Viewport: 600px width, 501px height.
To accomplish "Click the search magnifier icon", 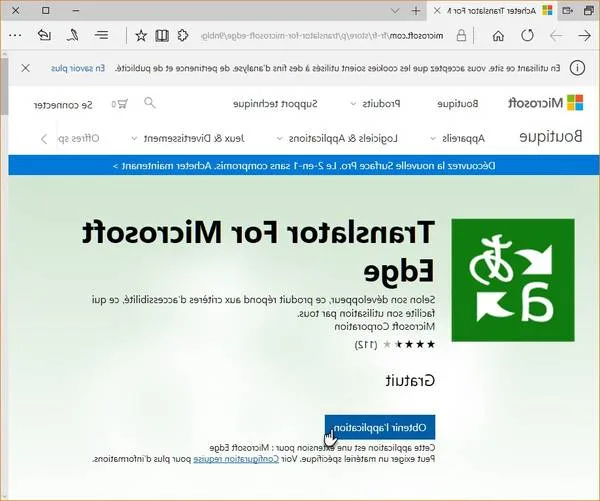I will point(150,103).
